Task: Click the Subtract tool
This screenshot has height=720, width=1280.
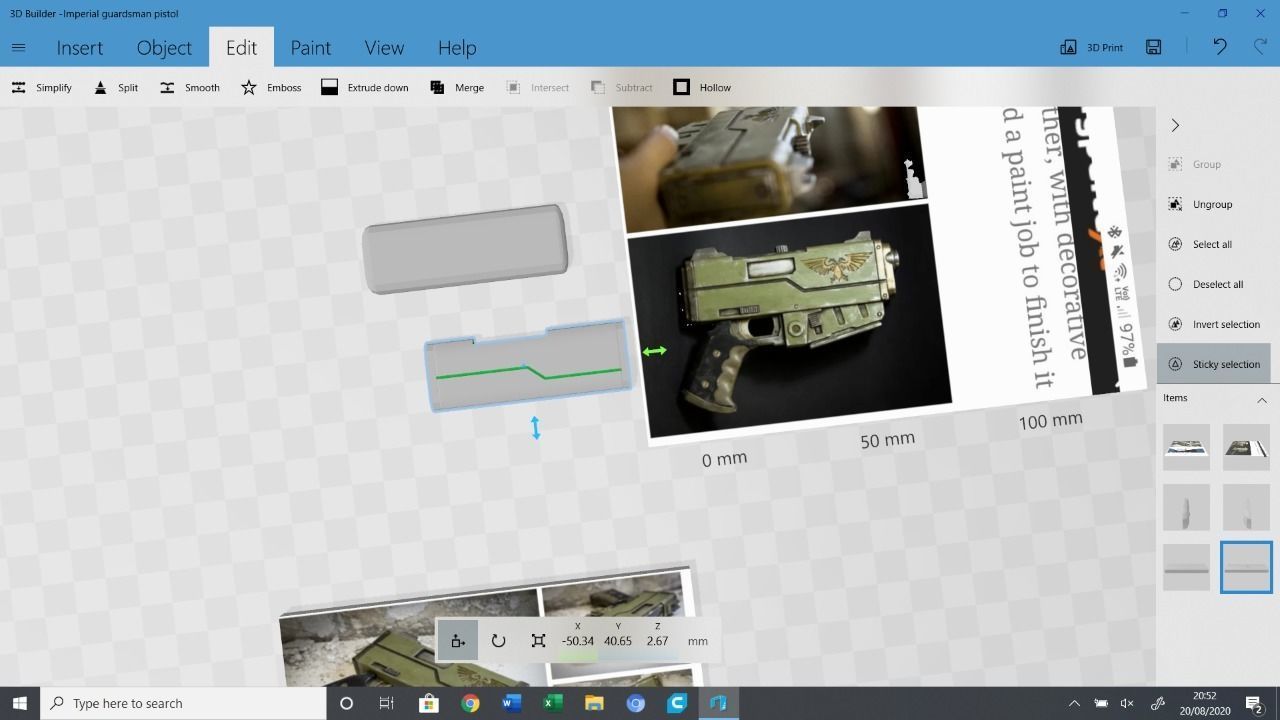Action: tap(622, 87)
